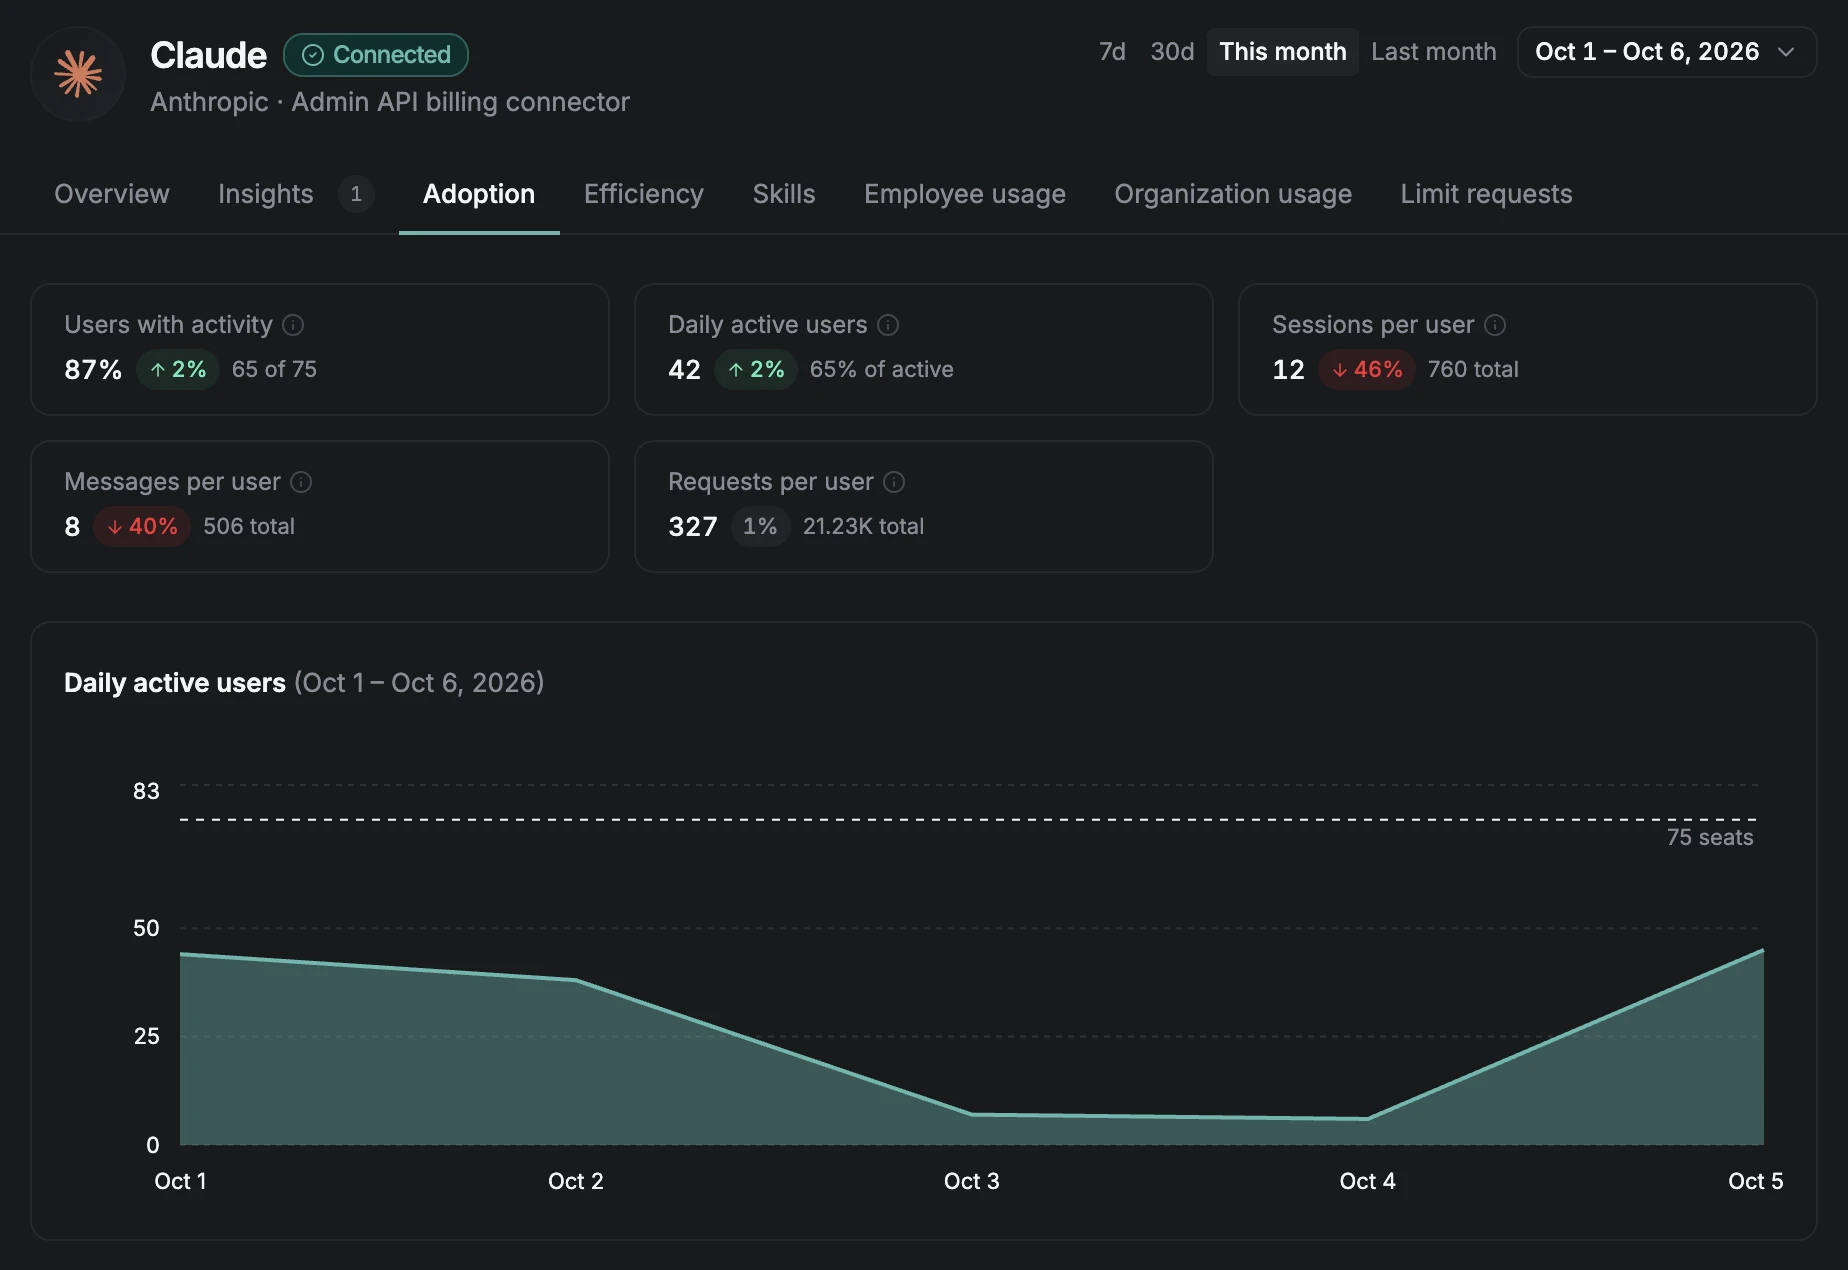
Task: Select the Last month range
Action: (1434, 52)
